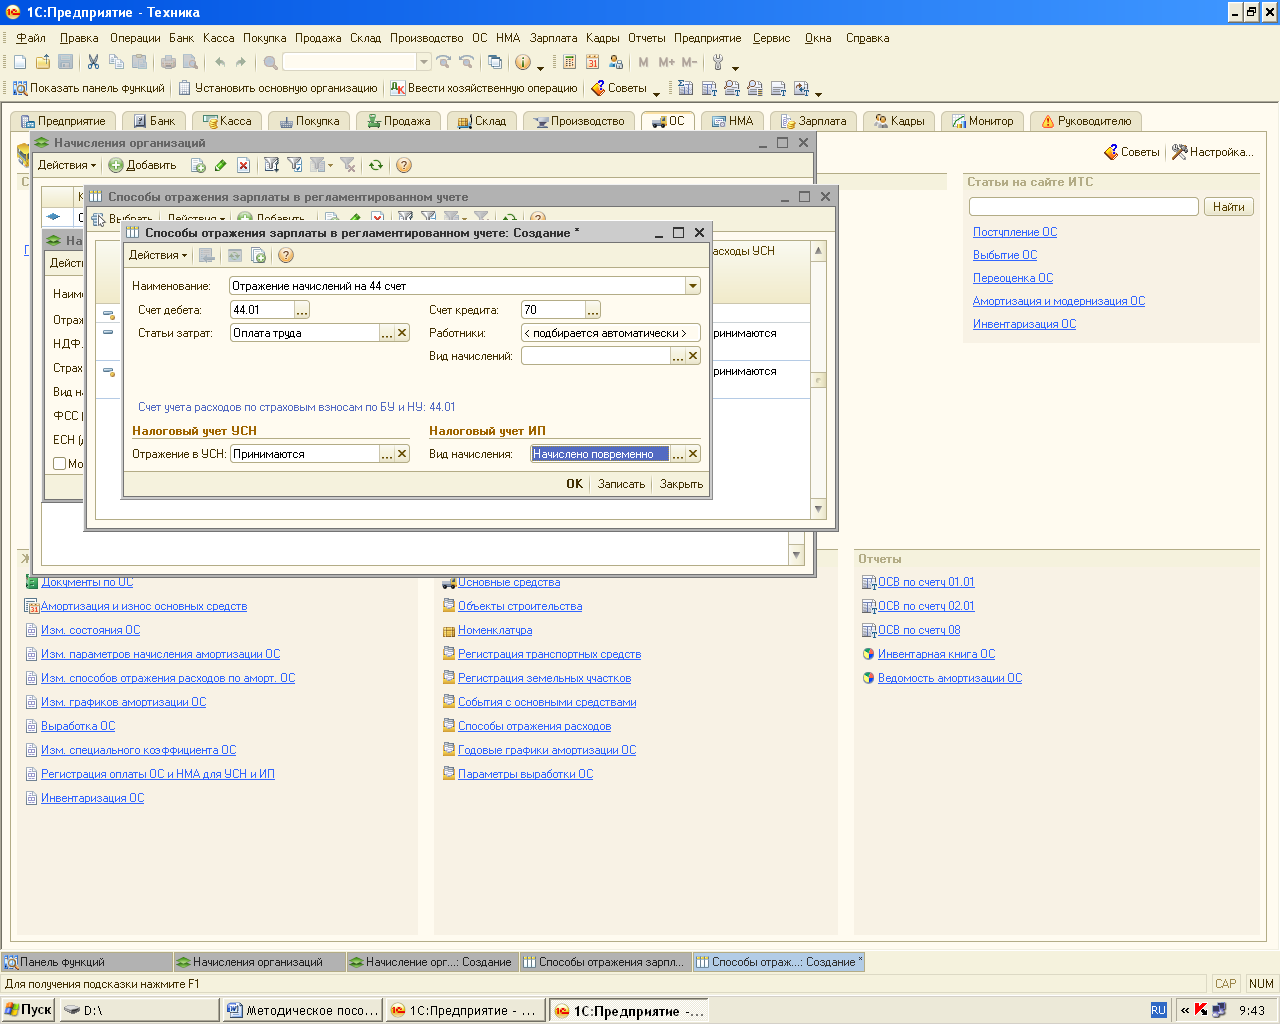Screen dimensions: 1280x1024
Task: Click the M memory button in toolbar
Action: [643, 62]
